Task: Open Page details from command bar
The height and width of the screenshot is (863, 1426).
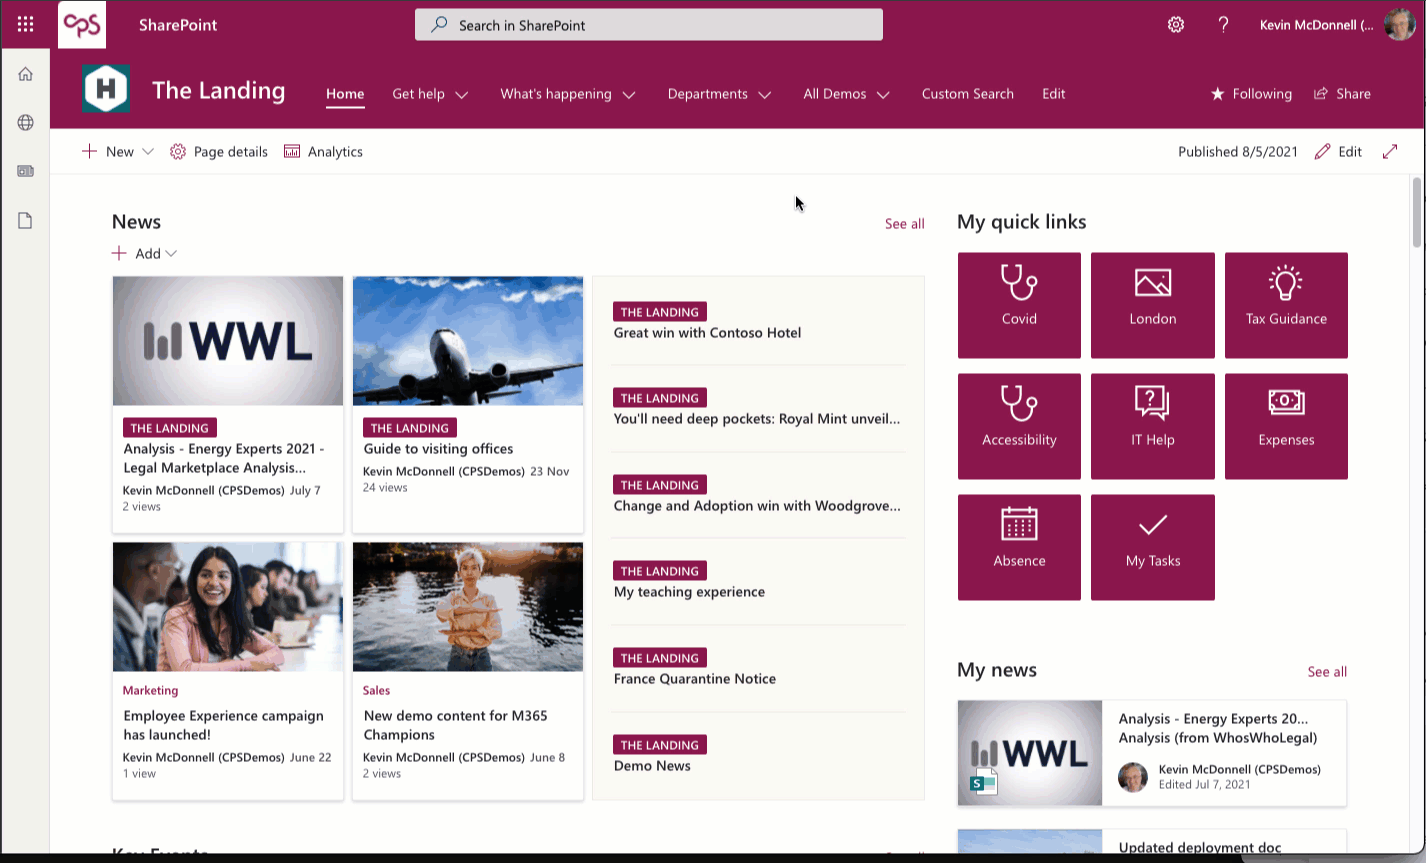Action: (219, 152)
